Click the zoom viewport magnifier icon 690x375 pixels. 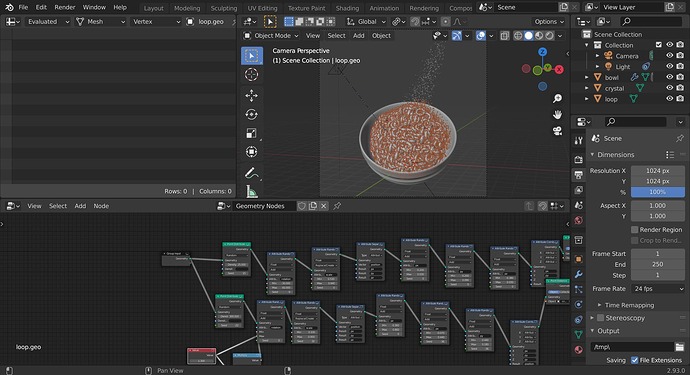click(x=558, y=98)
